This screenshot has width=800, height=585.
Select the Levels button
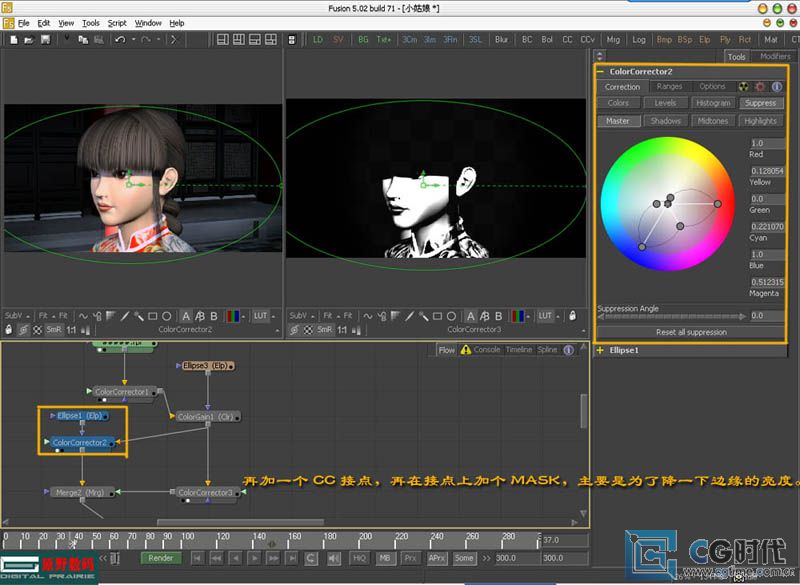665,103
